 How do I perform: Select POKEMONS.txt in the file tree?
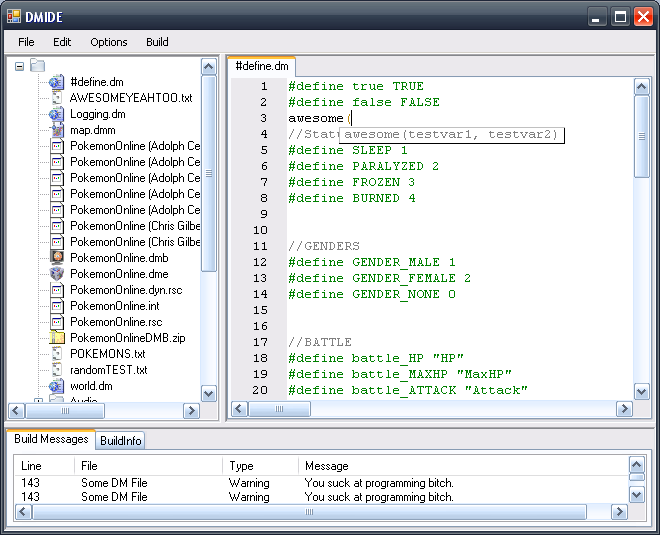pyautogui.click(x=107, y=354)
